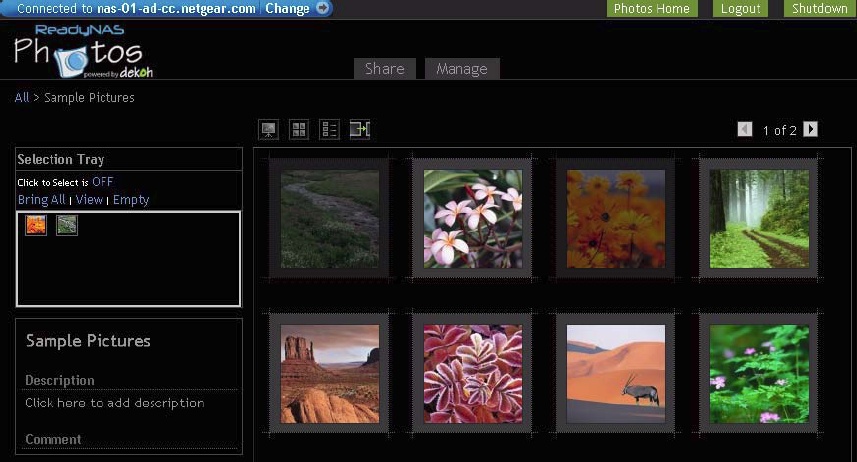Click the export/move arrow toolbar icon
The height and width of the screenshot is (462, 857).
coord(360,130)
